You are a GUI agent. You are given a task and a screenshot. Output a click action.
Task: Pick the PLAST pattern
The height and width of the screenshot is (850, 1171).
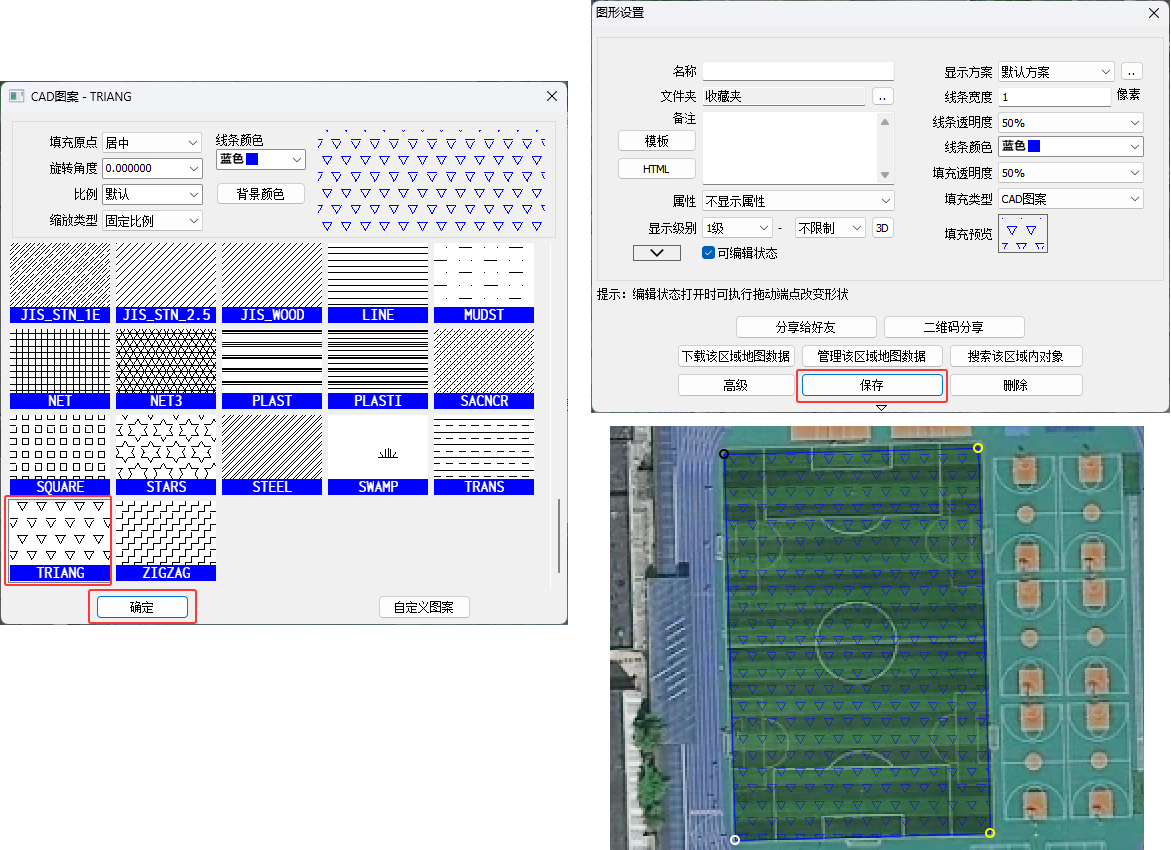(x=272, y=368)
